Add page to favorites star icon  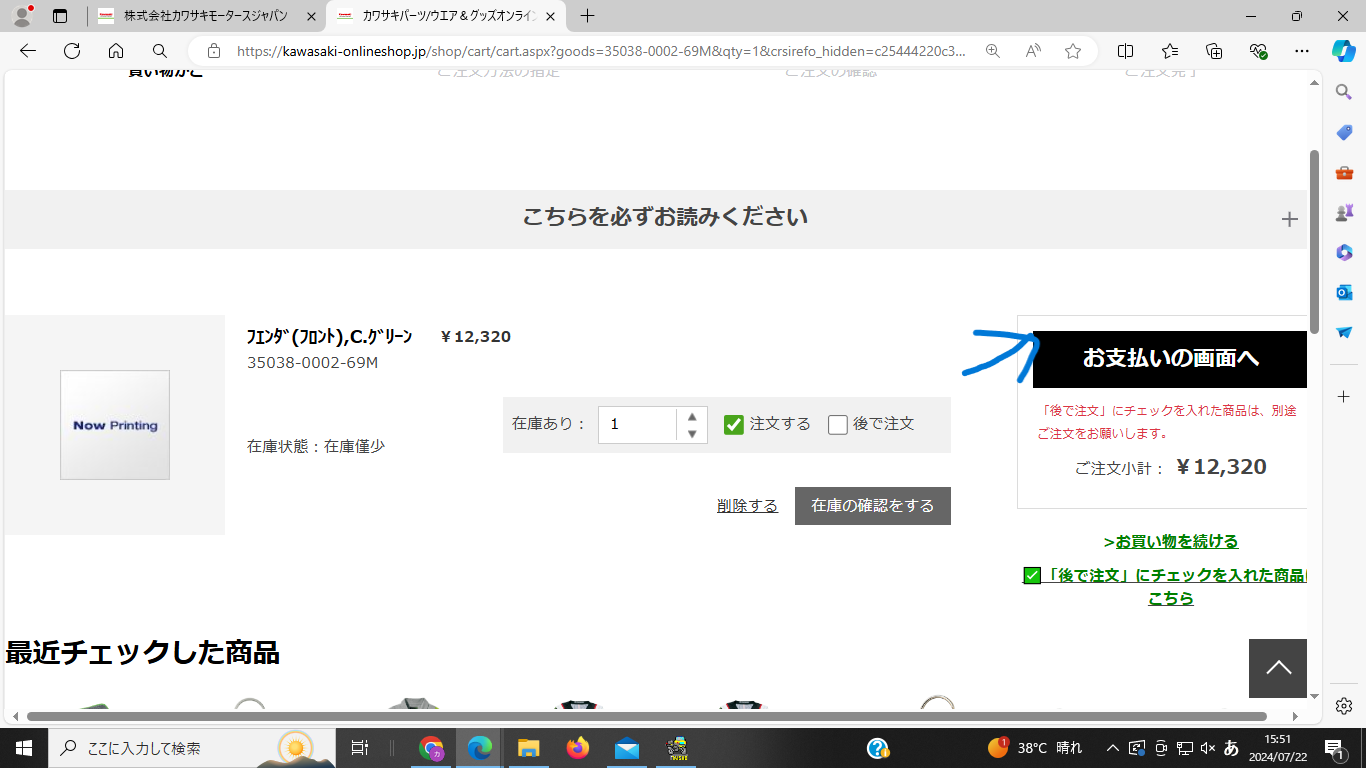(x=1073, y=51)
